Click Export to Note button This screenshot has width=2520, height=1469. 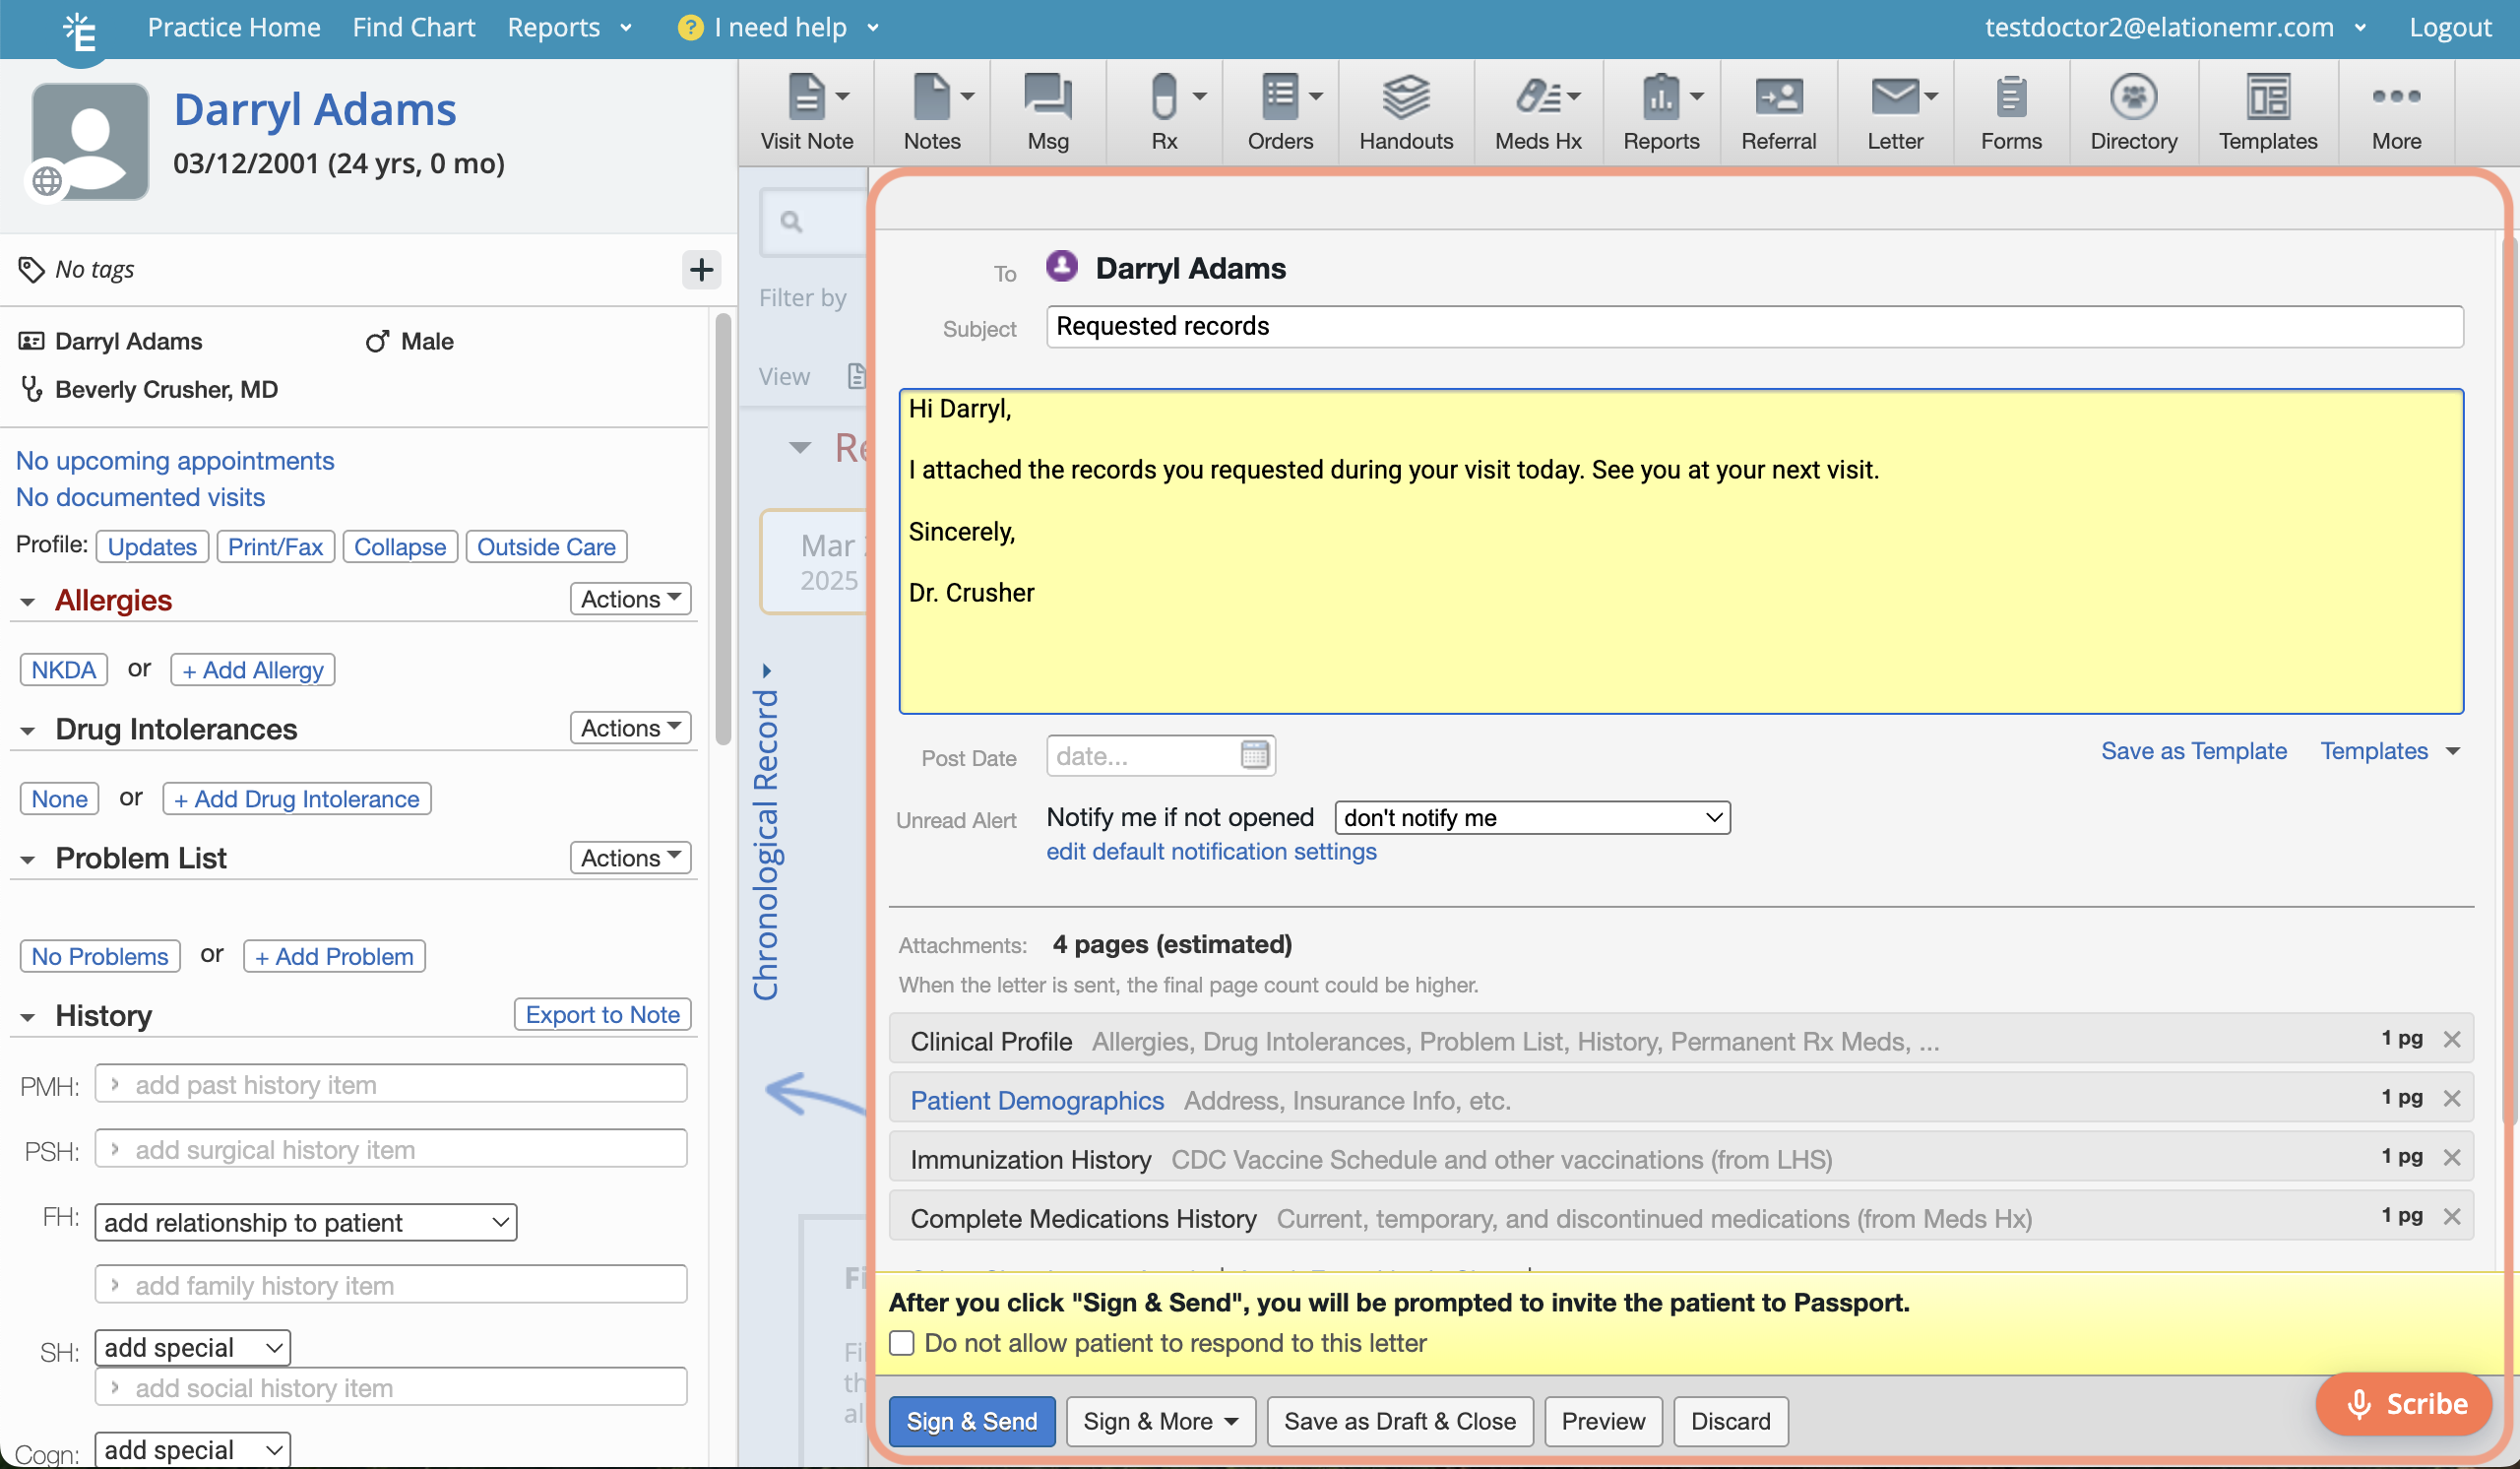(602, 1014)
